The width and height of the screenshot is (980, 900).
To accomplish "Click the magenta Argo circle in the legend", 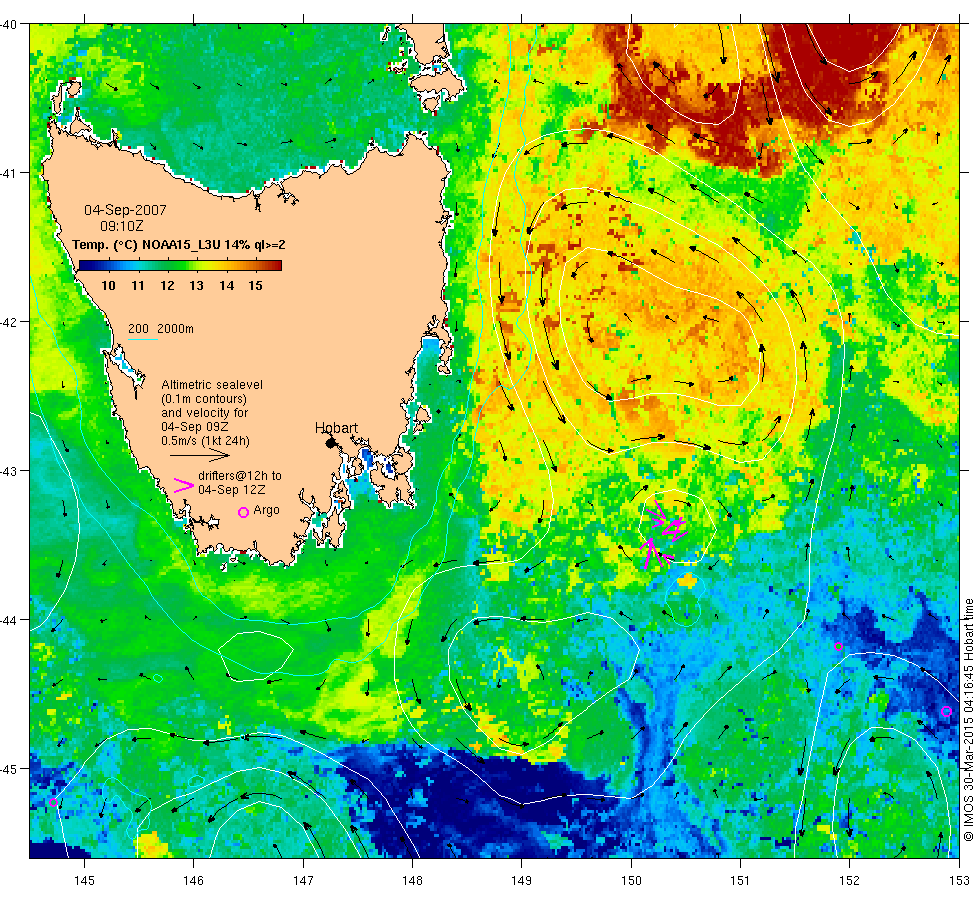I will tap(244, 512).
